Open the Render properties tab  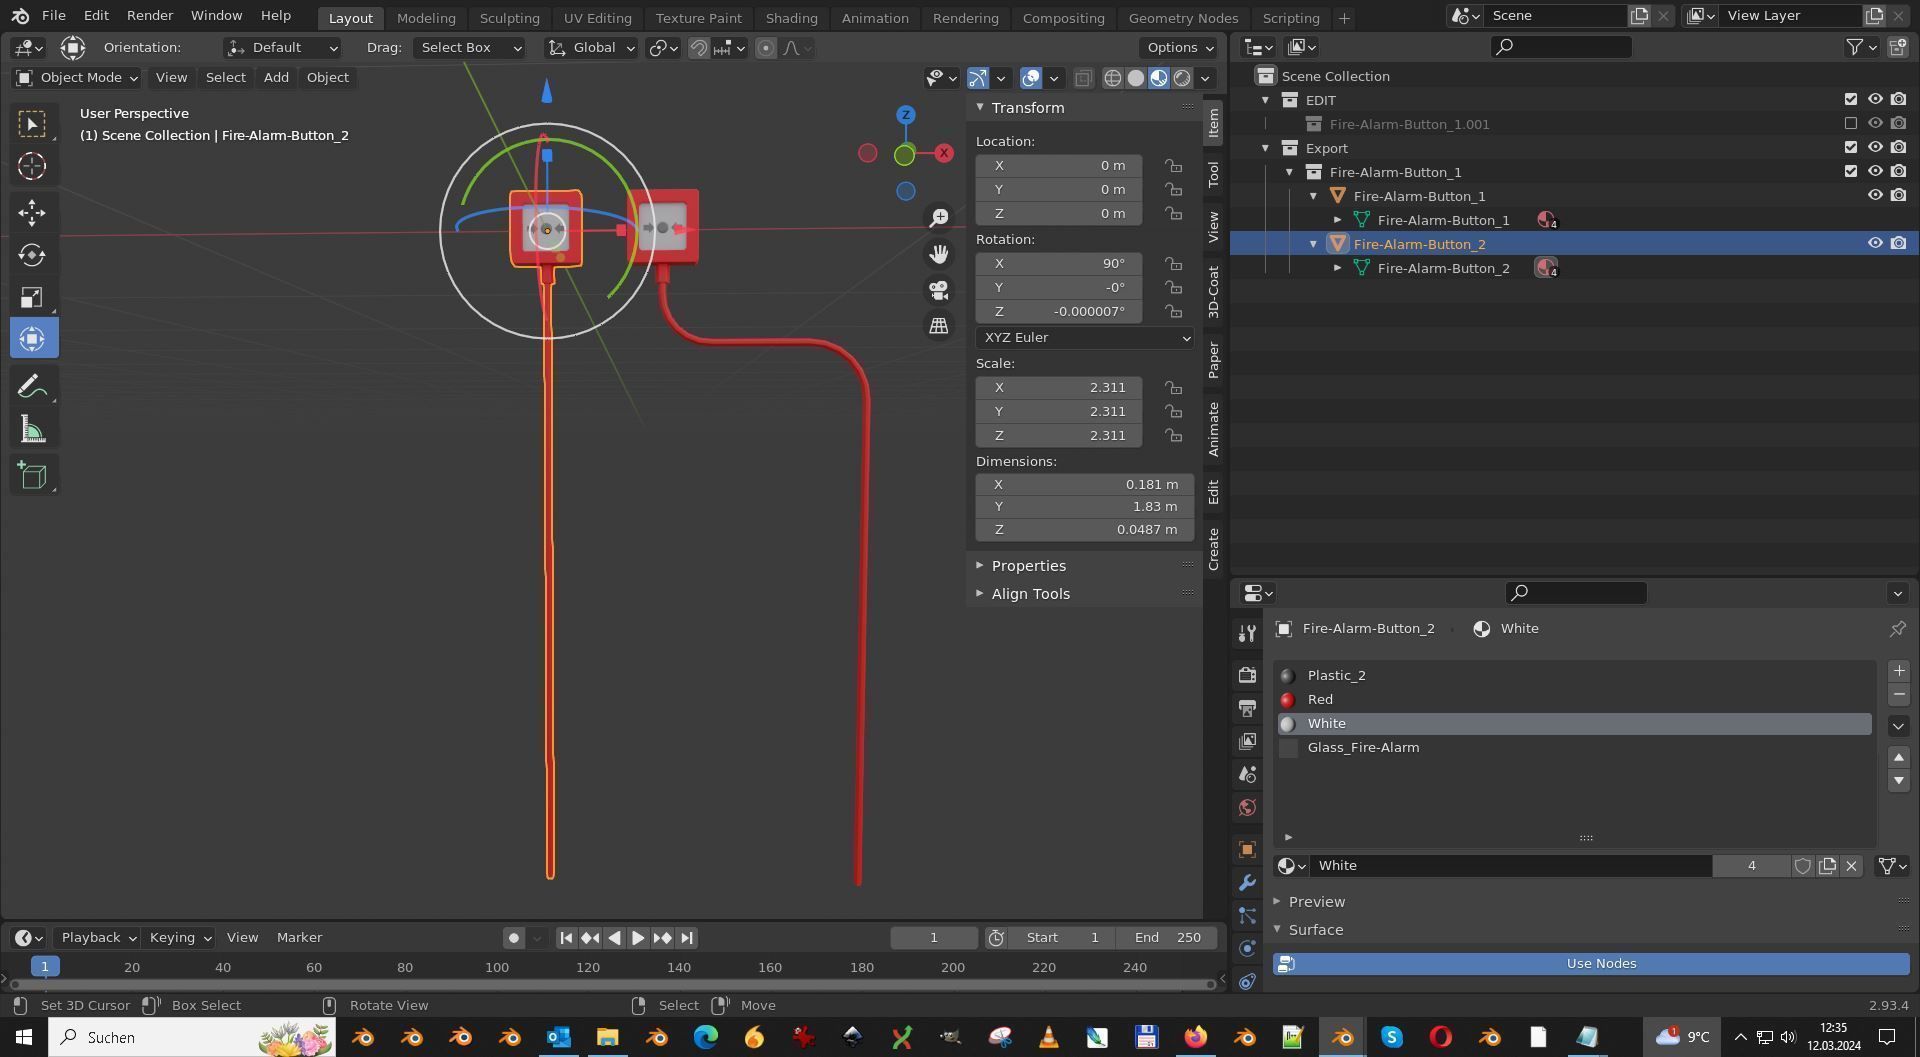[x=1247, y=675]
